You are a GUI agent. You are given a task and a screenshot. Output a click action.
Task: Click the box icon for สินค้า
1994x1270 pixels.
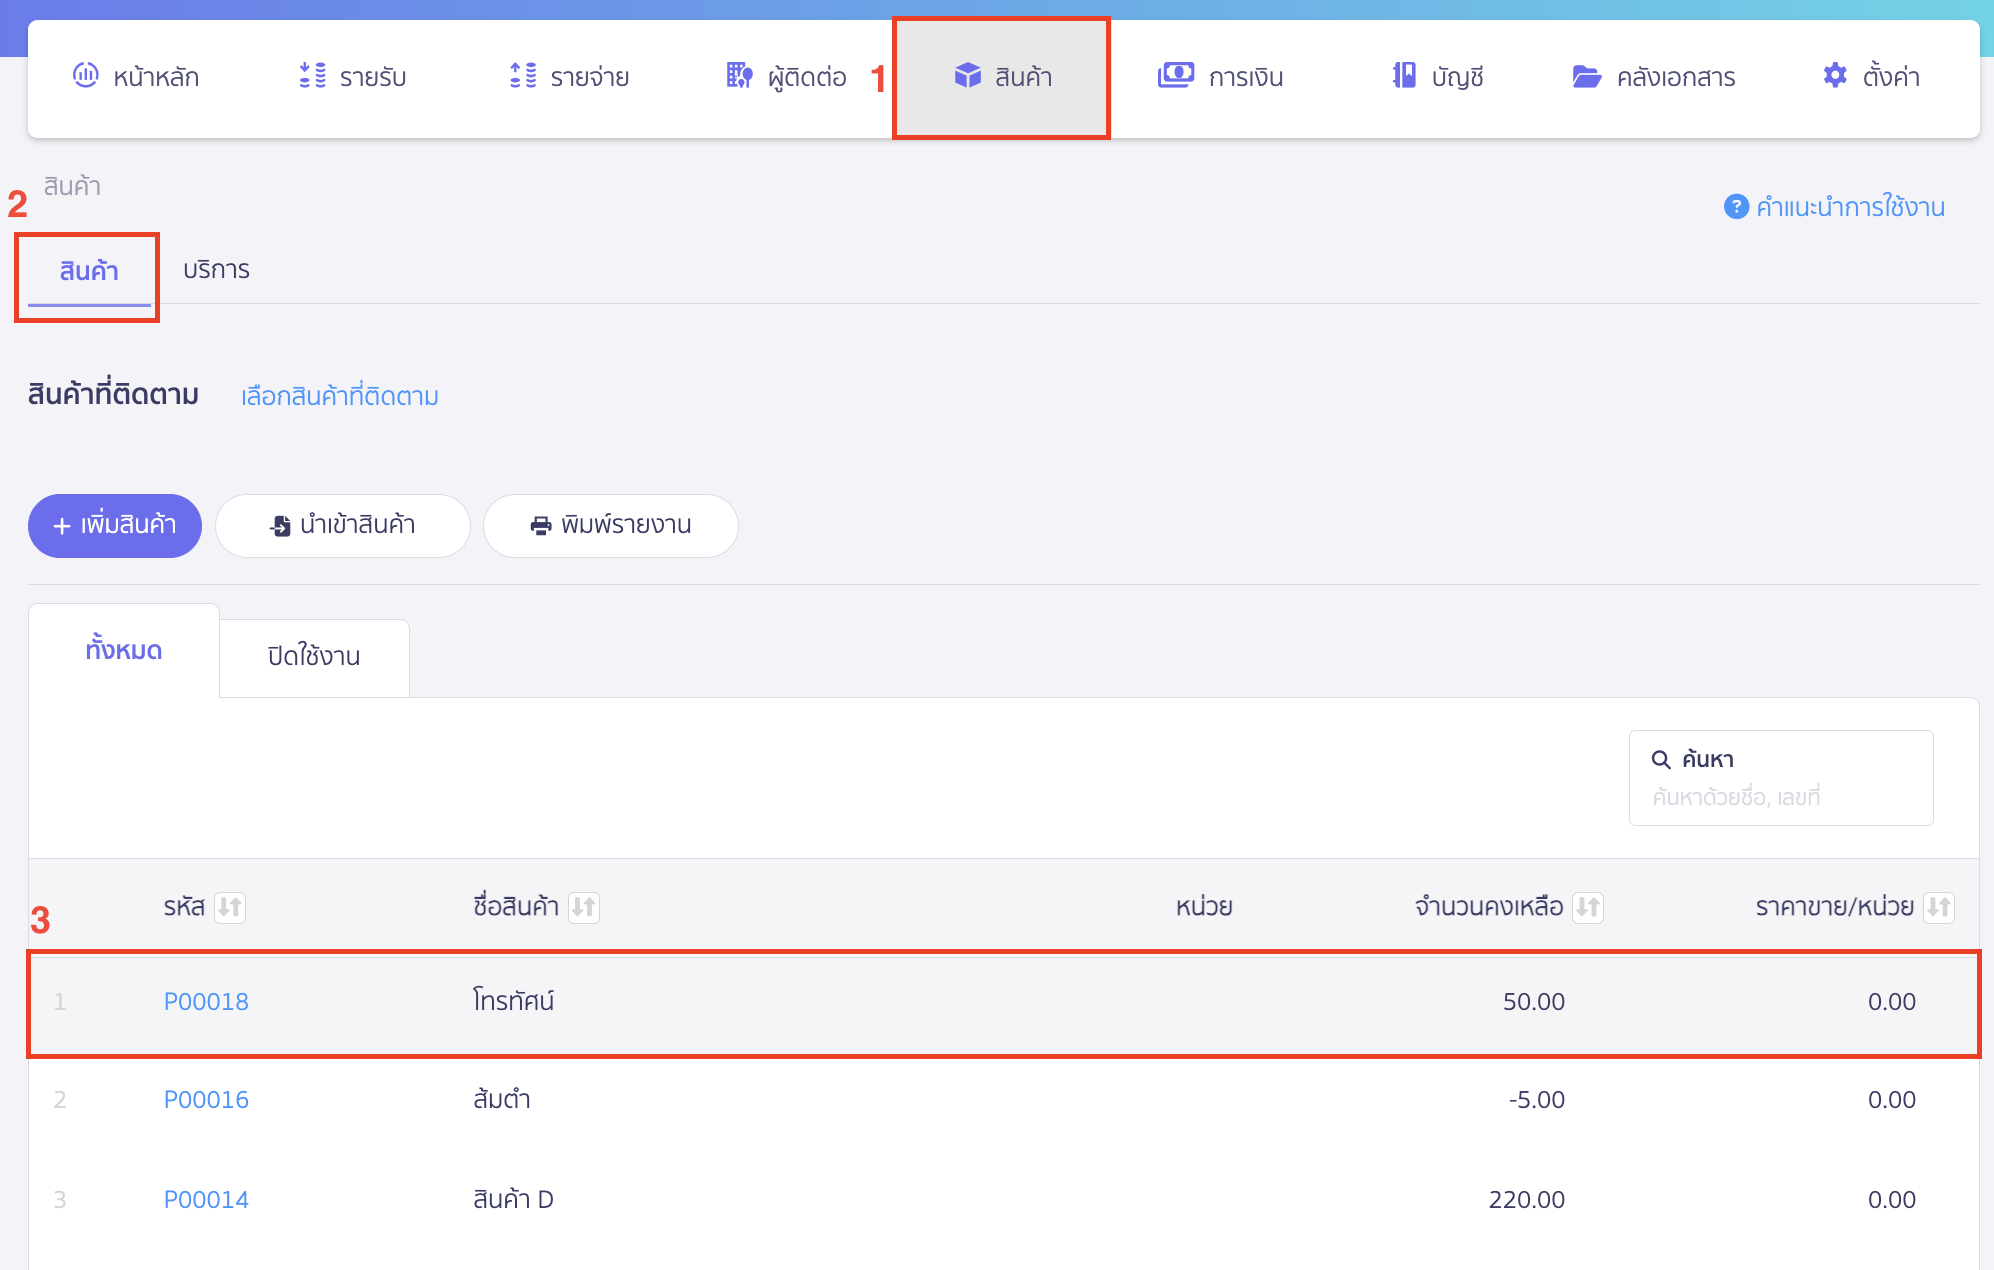click(x=967, y=75)
